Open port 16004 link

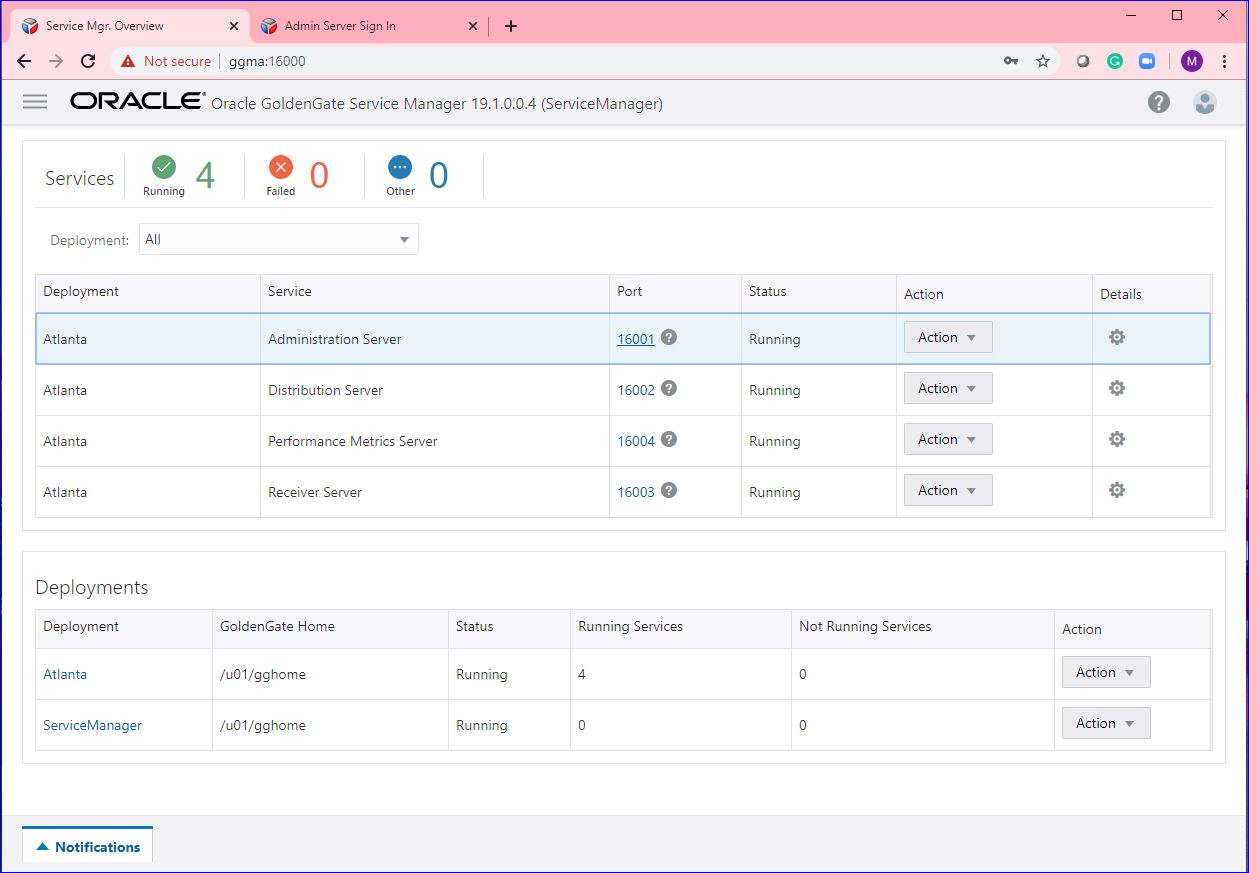click(x=635, y=441)
